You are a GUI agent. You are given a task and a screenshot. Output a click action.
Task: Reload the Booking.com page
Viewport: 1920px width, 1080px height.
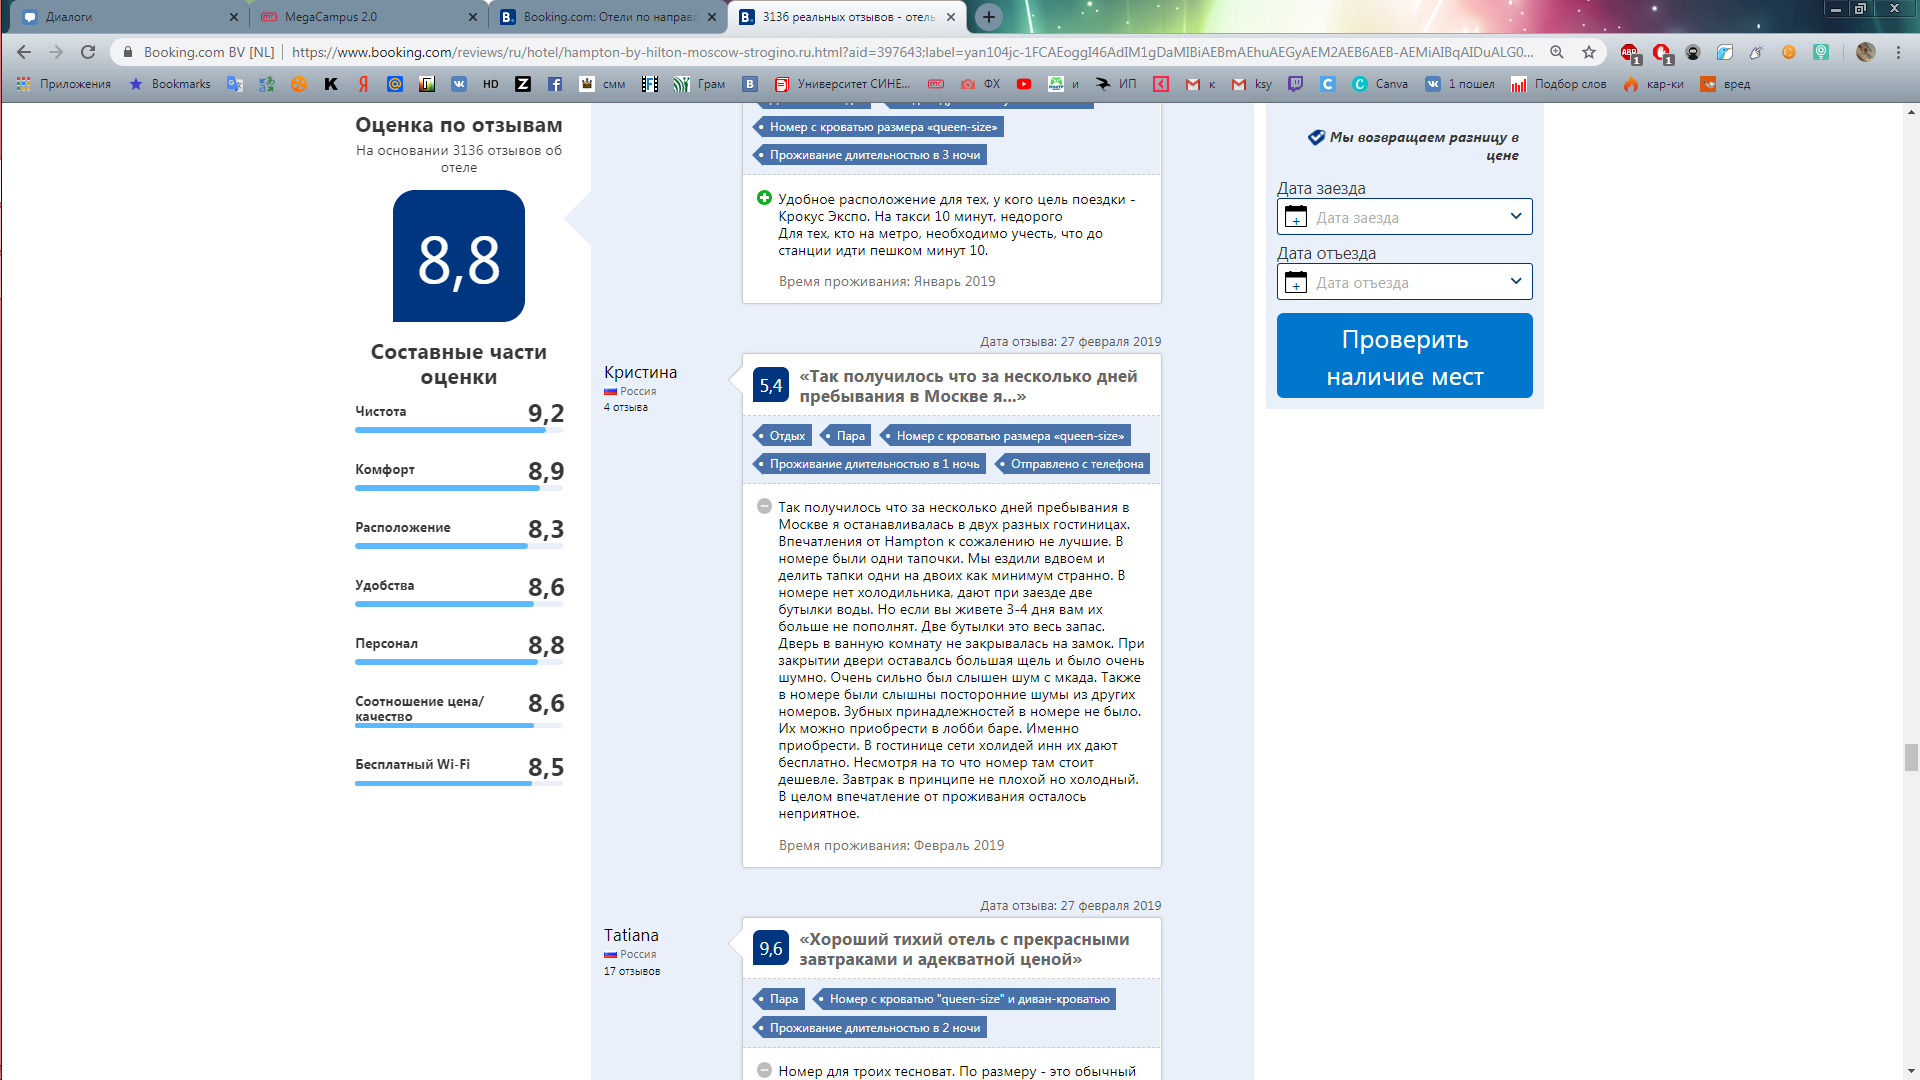[x=88, y=52]
